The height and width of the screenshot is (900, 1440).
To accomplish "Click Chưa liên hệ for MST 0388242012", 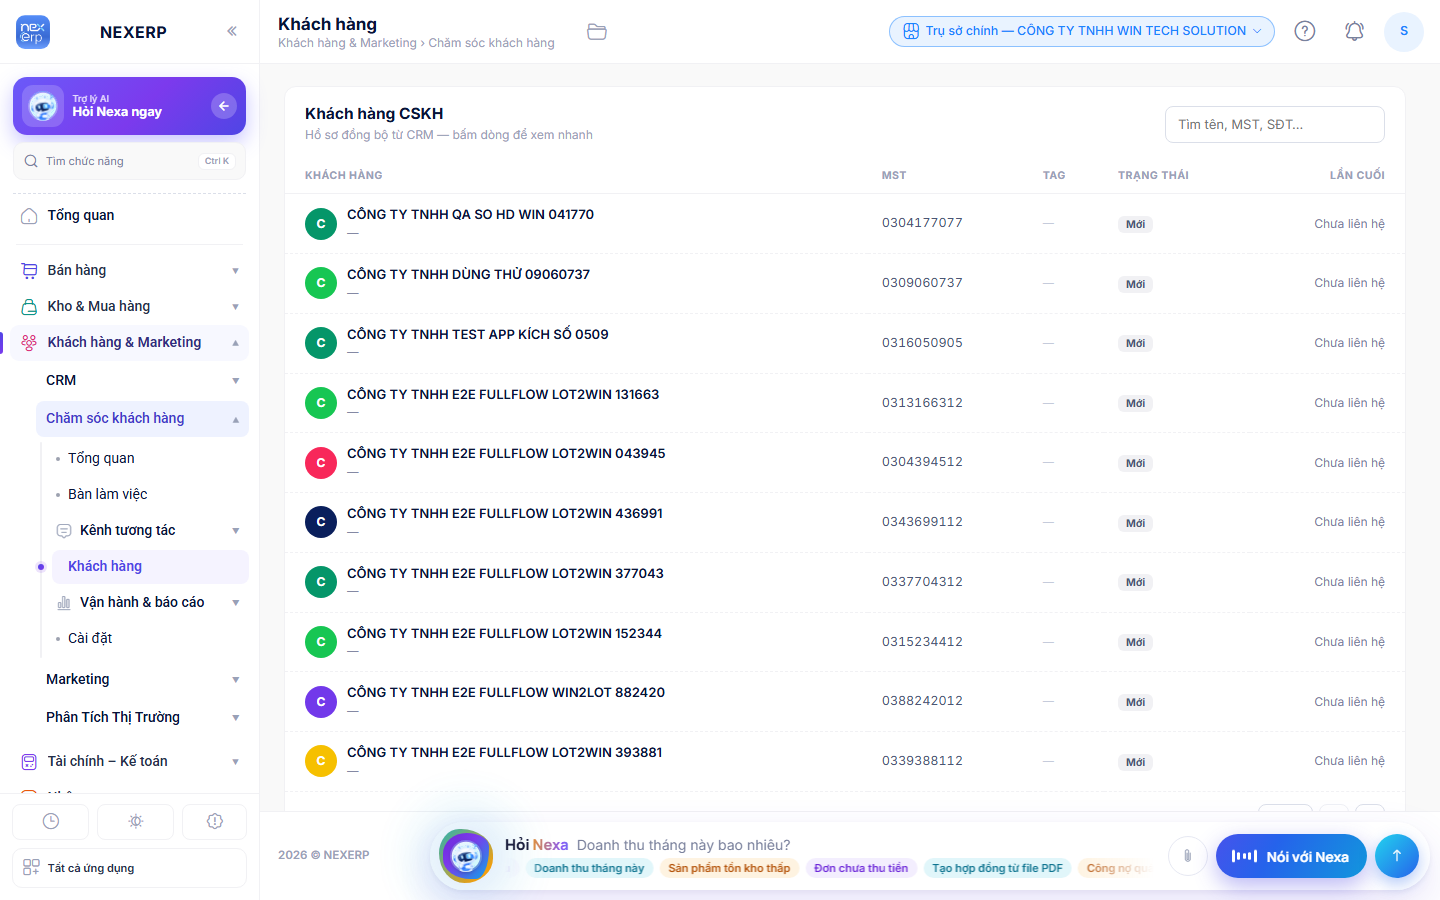I will point(1349,701).
